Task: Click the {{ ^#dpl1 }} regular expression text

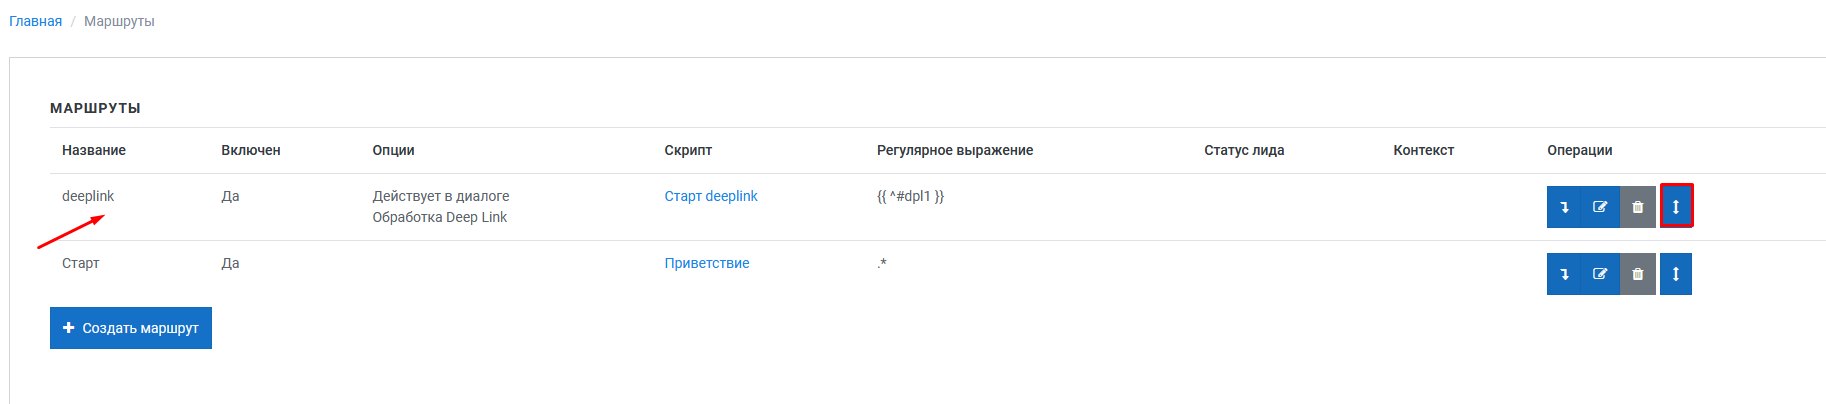Action: pyautogui.click(x=910, y=196)
